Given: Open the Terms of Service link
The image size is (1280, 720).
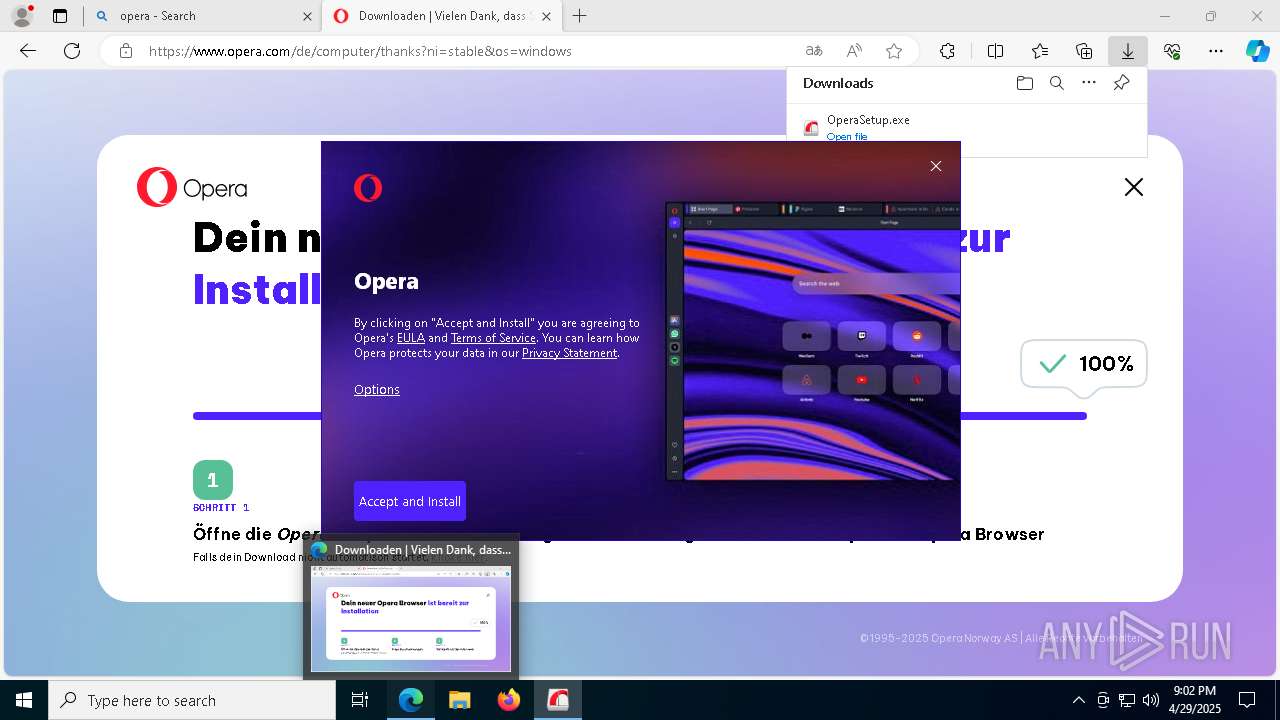Looking at the screenshot, I should [x=493, y=338].
